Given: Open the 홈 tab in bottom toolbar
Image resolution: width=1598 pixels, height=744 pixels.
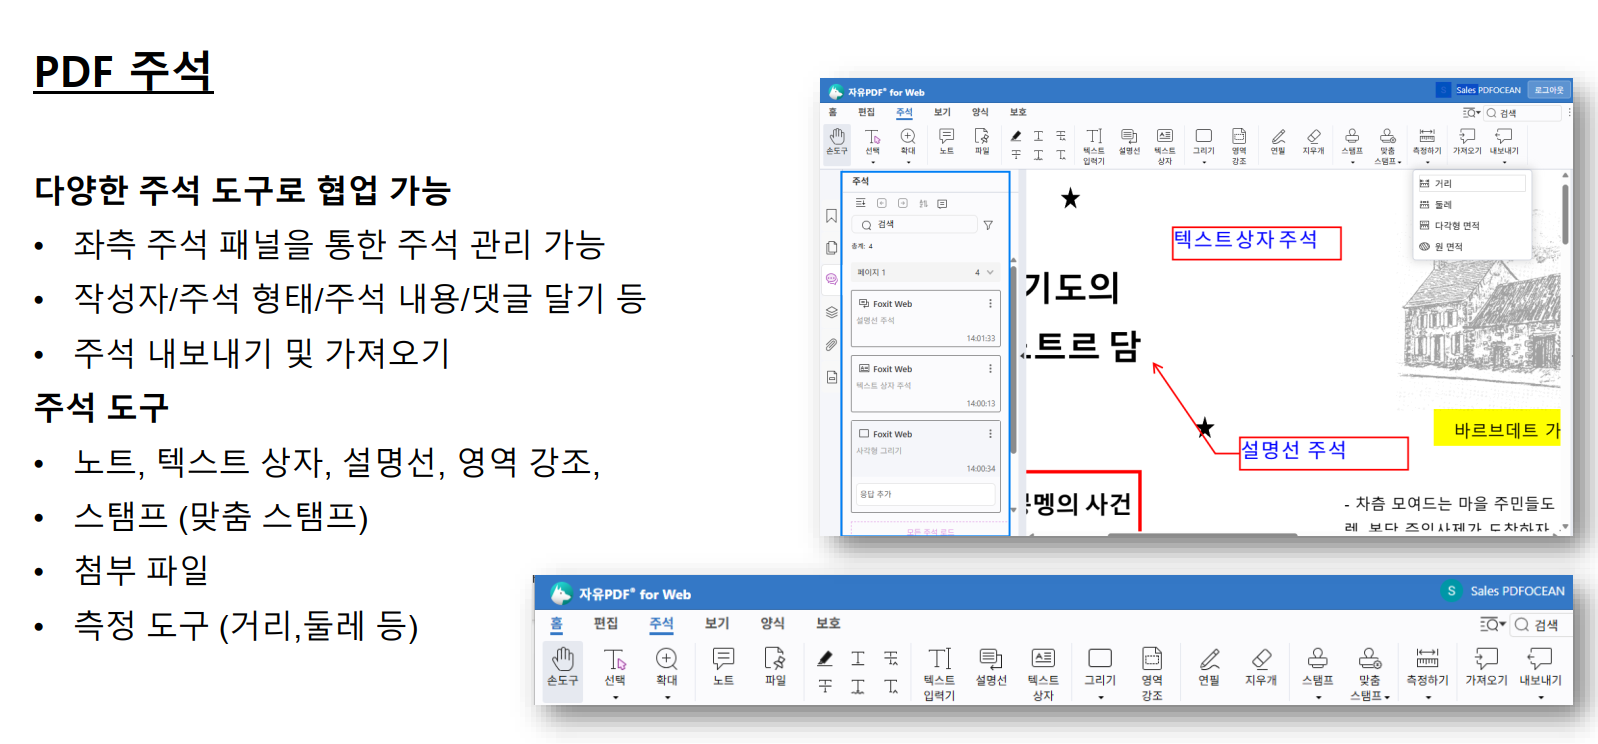Looking at the screenshot, I should 556,623.
